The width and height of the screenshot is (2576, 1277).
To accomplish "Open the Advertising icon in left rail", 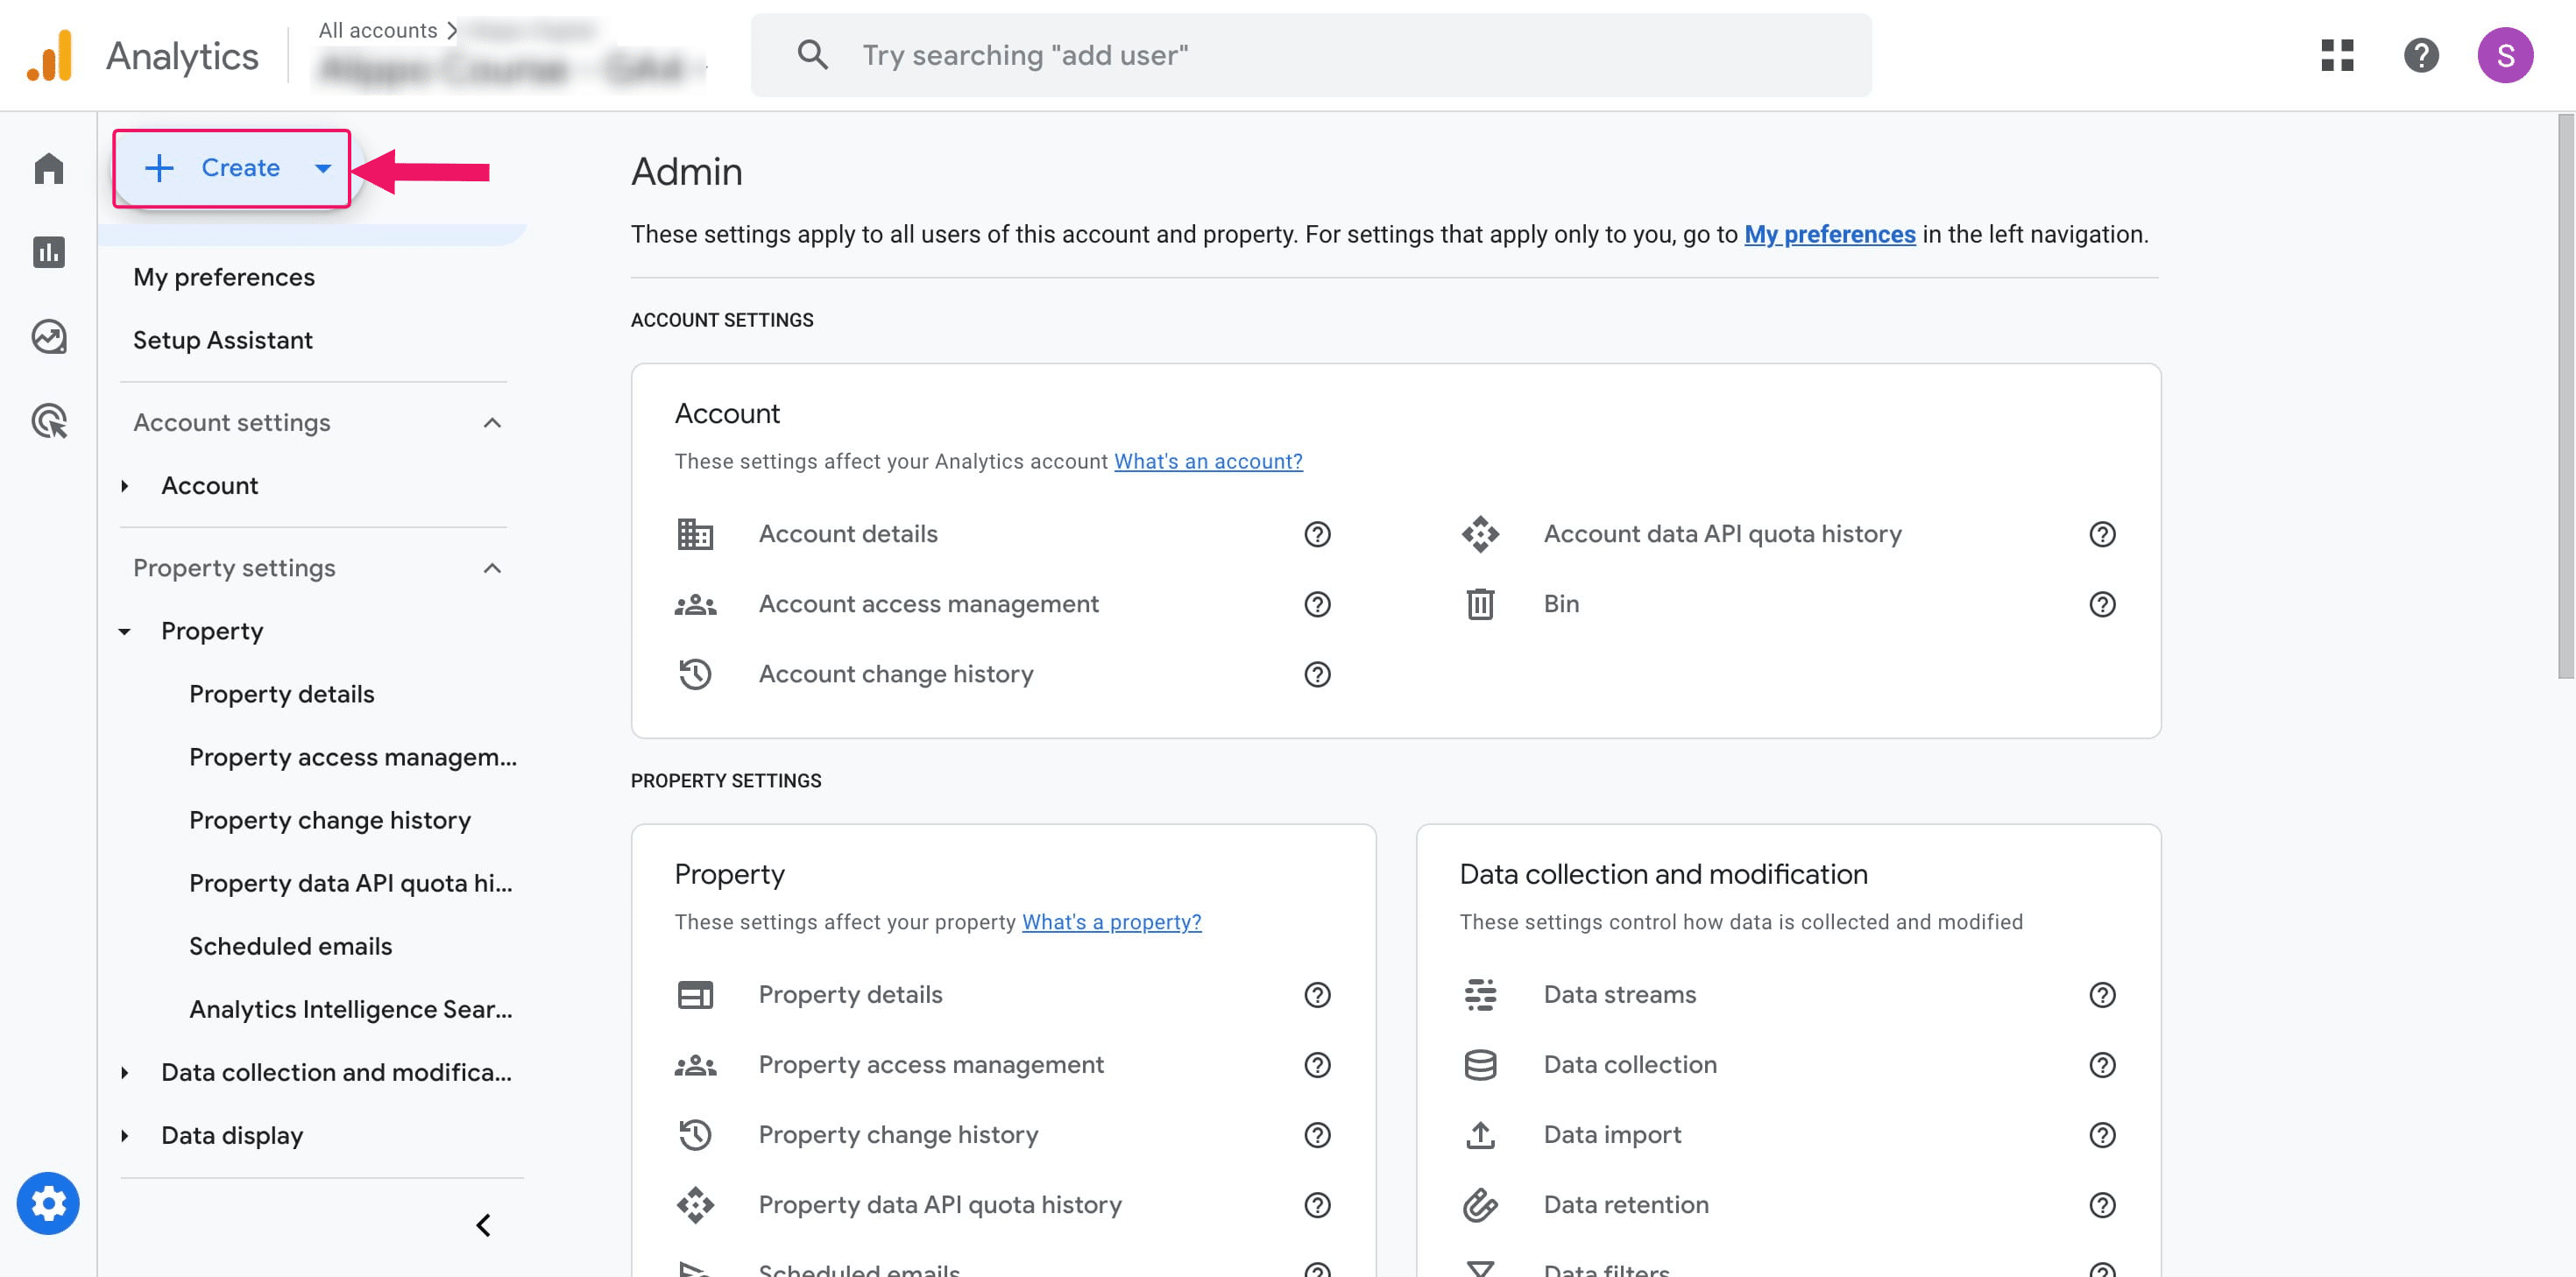I will pos(48,421).
